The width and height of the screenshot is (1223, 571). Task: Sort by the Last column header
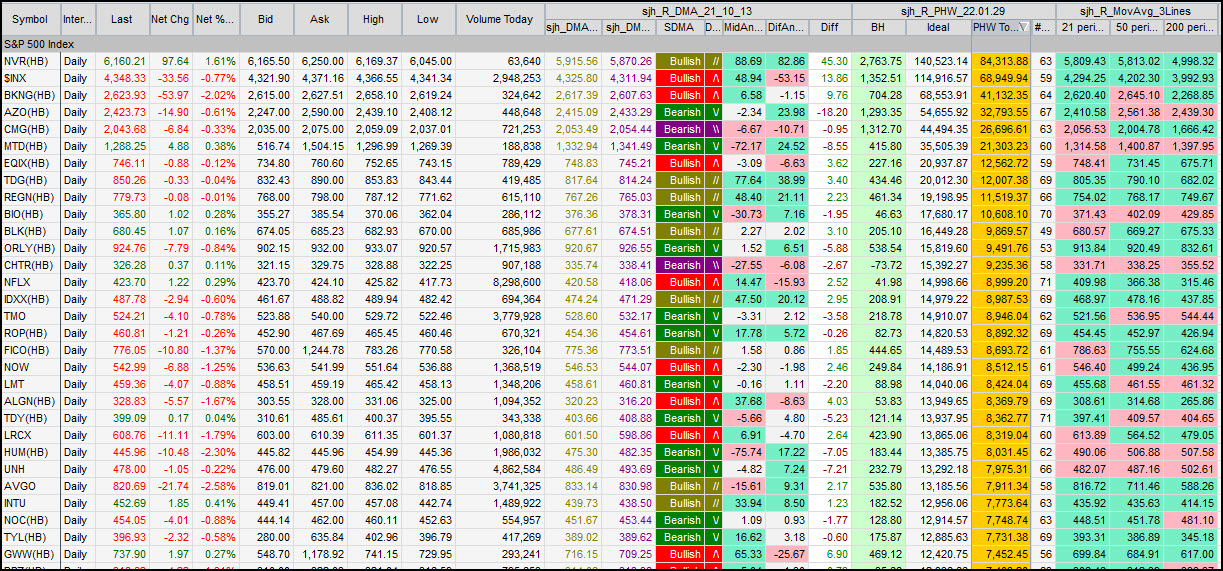pyautogui.click(x=121, y=19)
